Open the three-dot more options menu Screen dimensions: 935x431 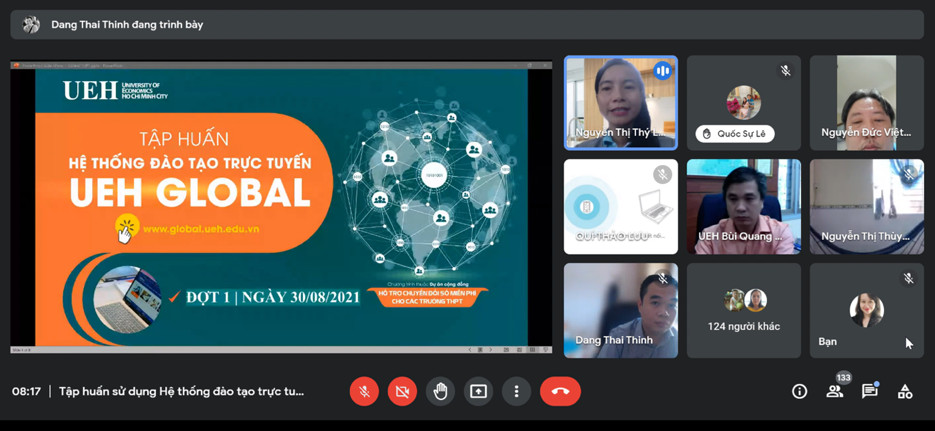[x=516, y=391]
